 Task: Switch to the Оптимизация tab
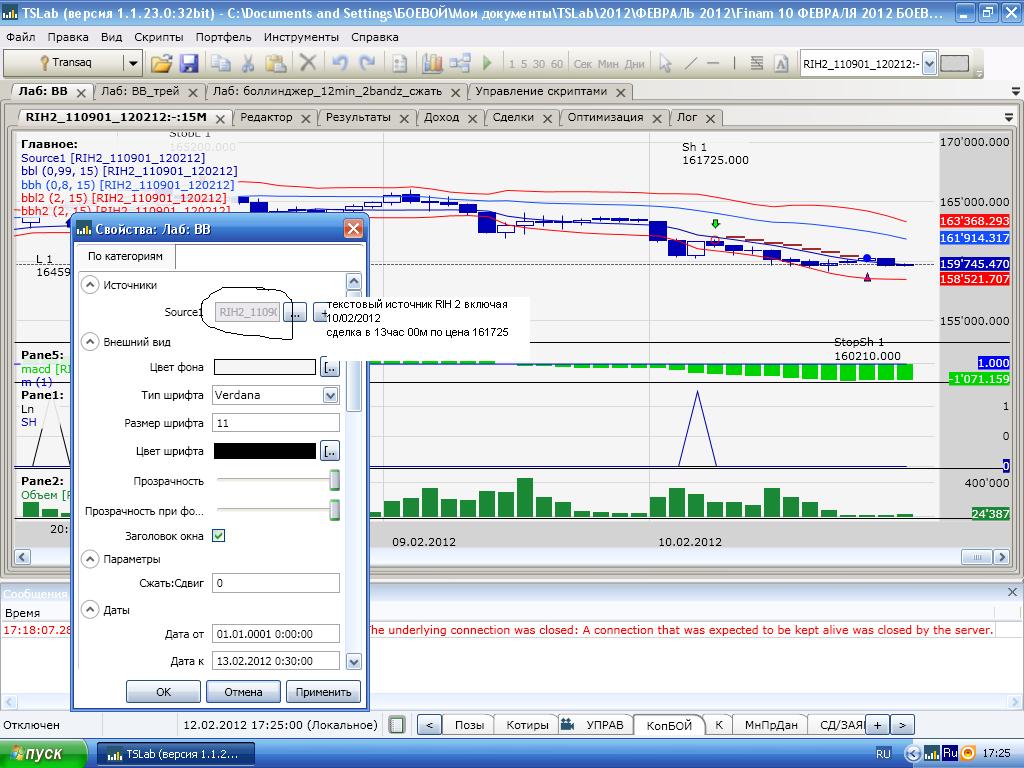pyautogui.click(x=605, y=117)
